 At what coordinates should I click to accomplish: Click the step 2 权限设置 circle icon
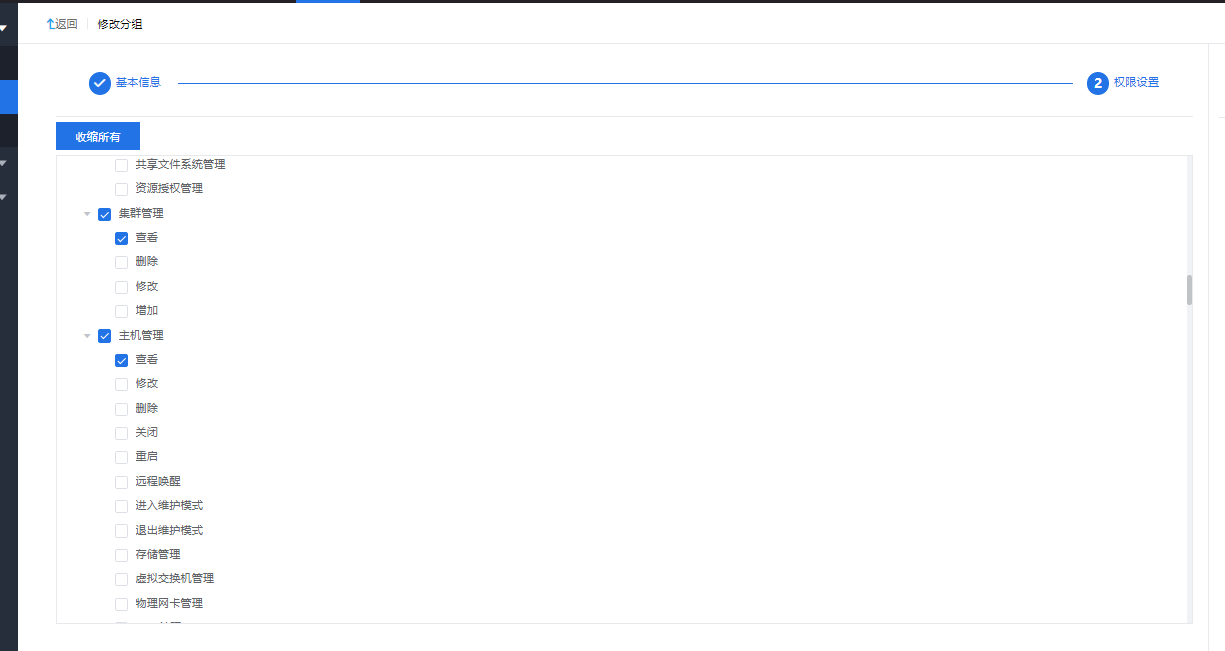tap(1098, 83)
